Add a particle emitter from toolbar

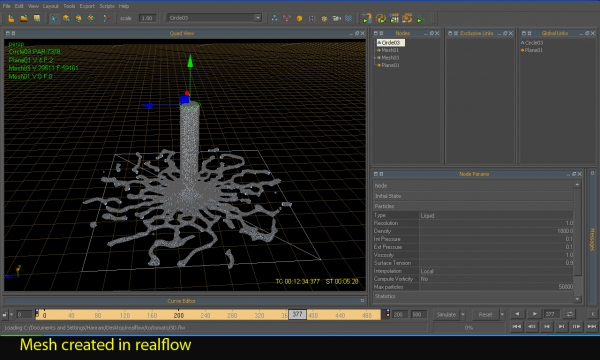(274, 18)
